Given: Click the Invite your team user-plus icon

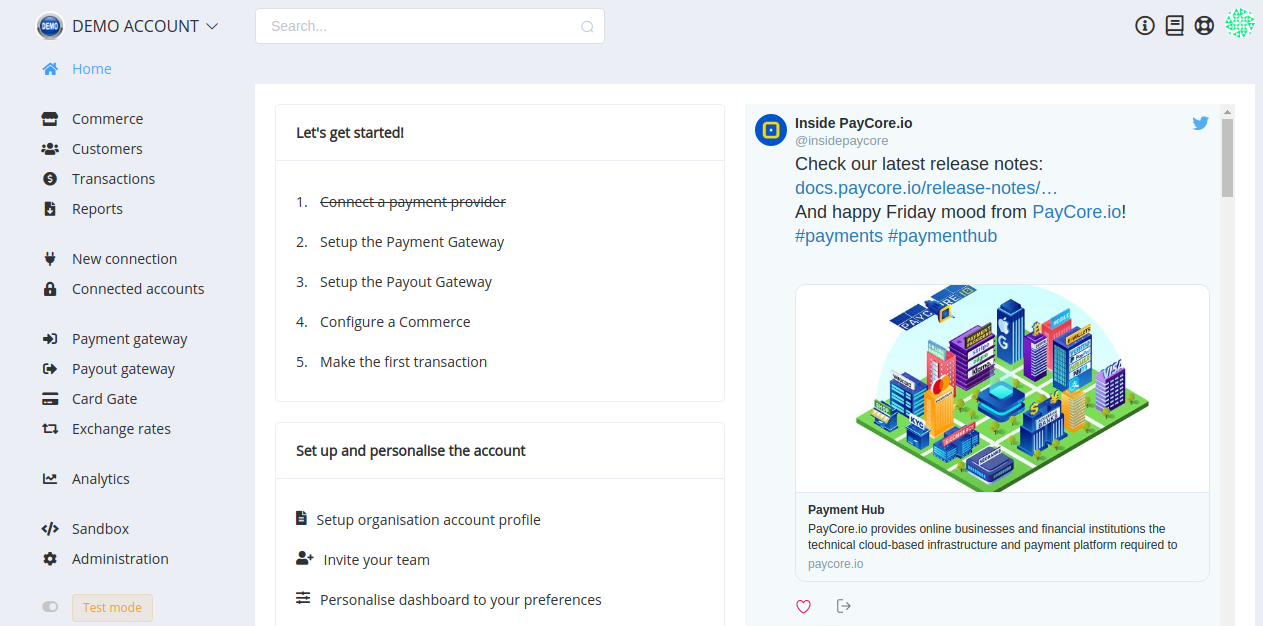Looking at the screenshot, I should pos(305,559).
